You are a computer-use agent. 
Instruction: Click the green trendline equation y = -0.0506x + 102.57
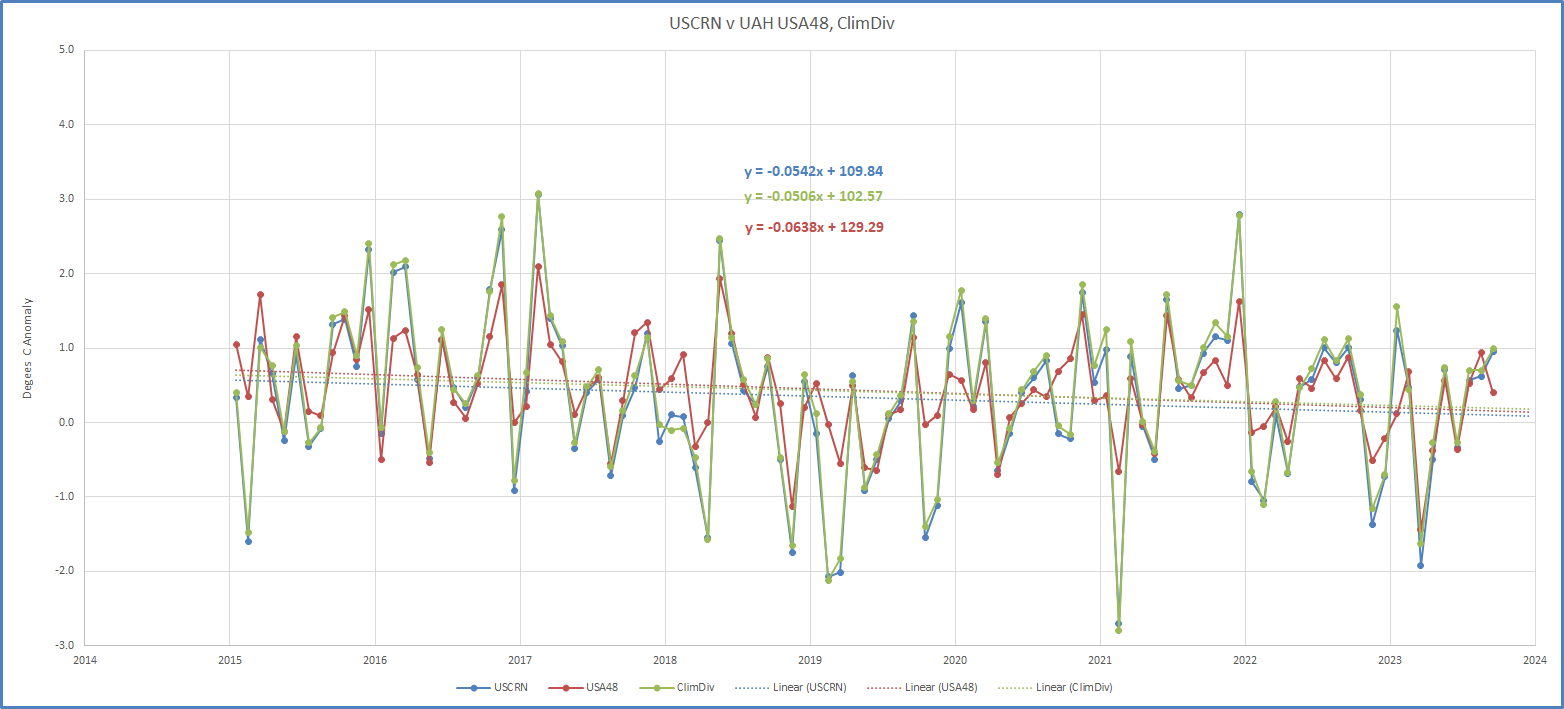pos(813,196)
